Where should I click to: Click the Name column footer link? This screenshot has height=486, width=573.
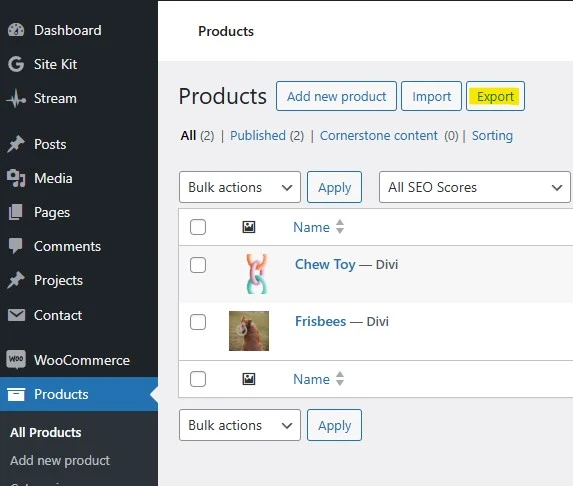(311, 379)
